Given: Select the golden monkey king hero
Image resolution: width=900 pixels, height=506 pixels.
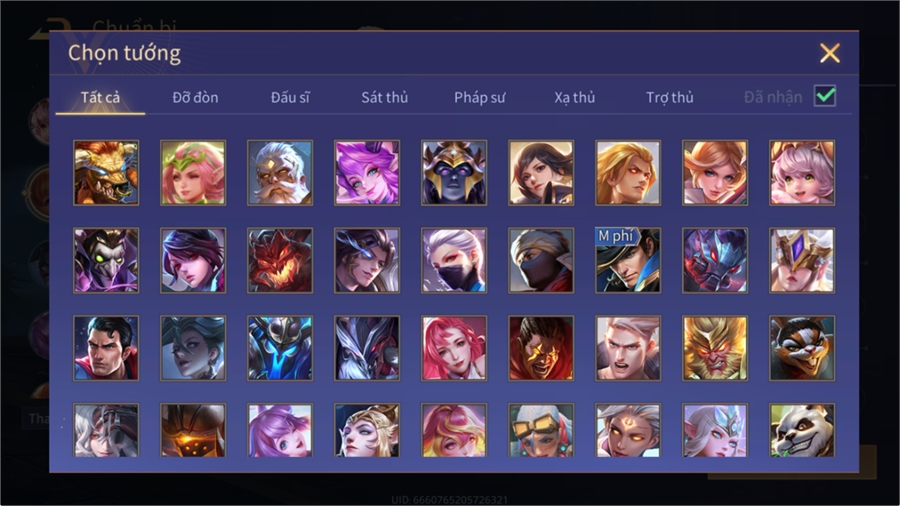Looking at the screenshot, I should pyautogui.click(x=715, y=348).
